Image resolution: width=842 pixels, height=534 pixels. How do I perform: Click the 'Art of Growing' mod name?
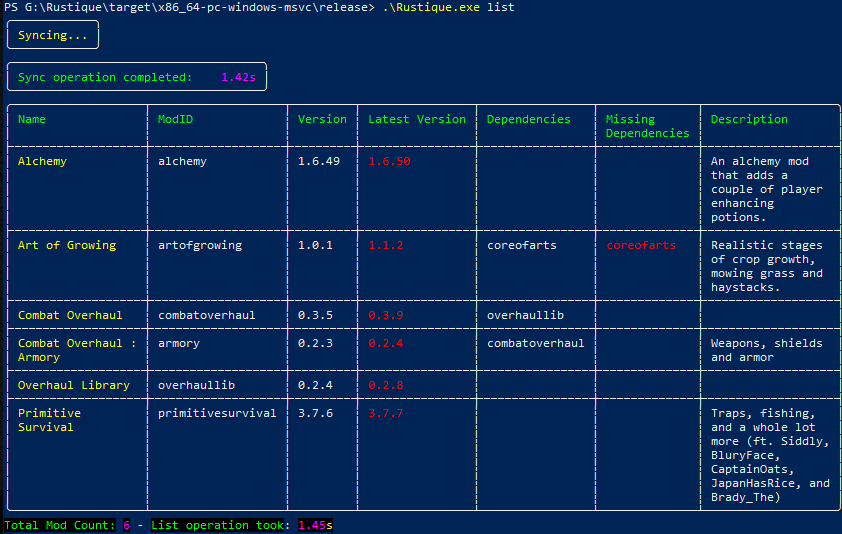click(x=67, y=245)
